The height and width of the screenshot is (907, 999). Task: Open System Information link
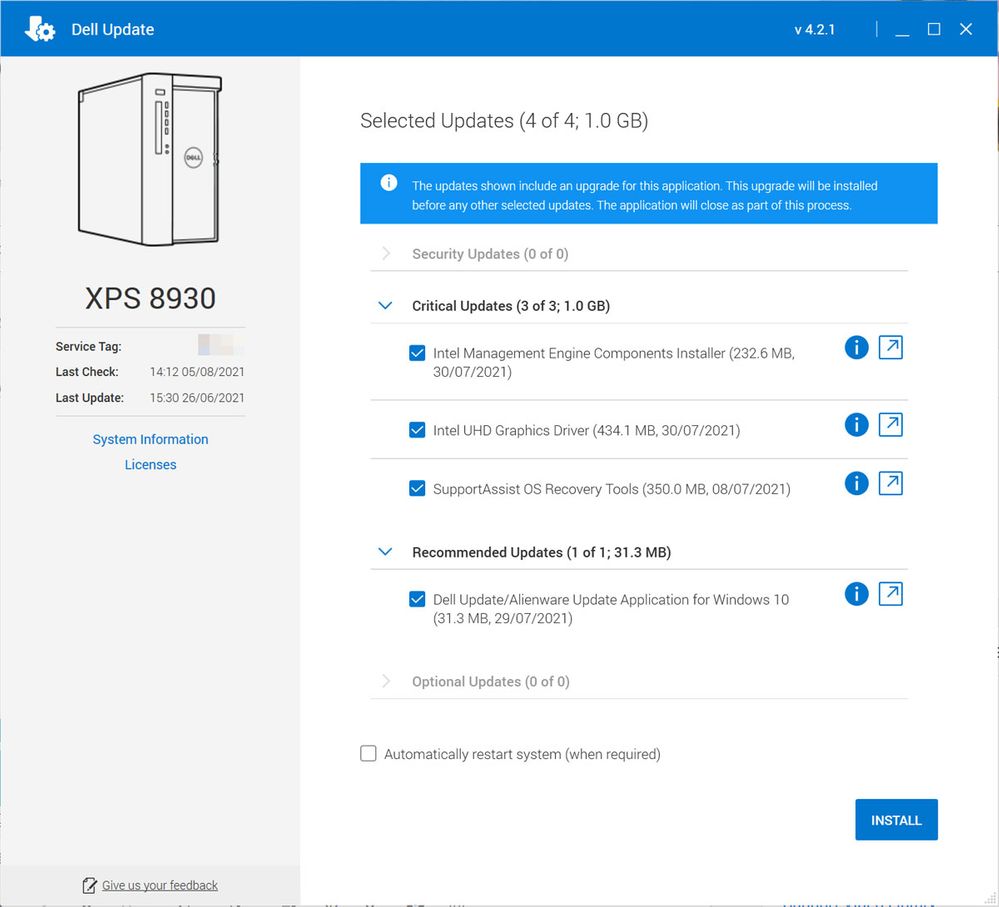coord(150,439)
